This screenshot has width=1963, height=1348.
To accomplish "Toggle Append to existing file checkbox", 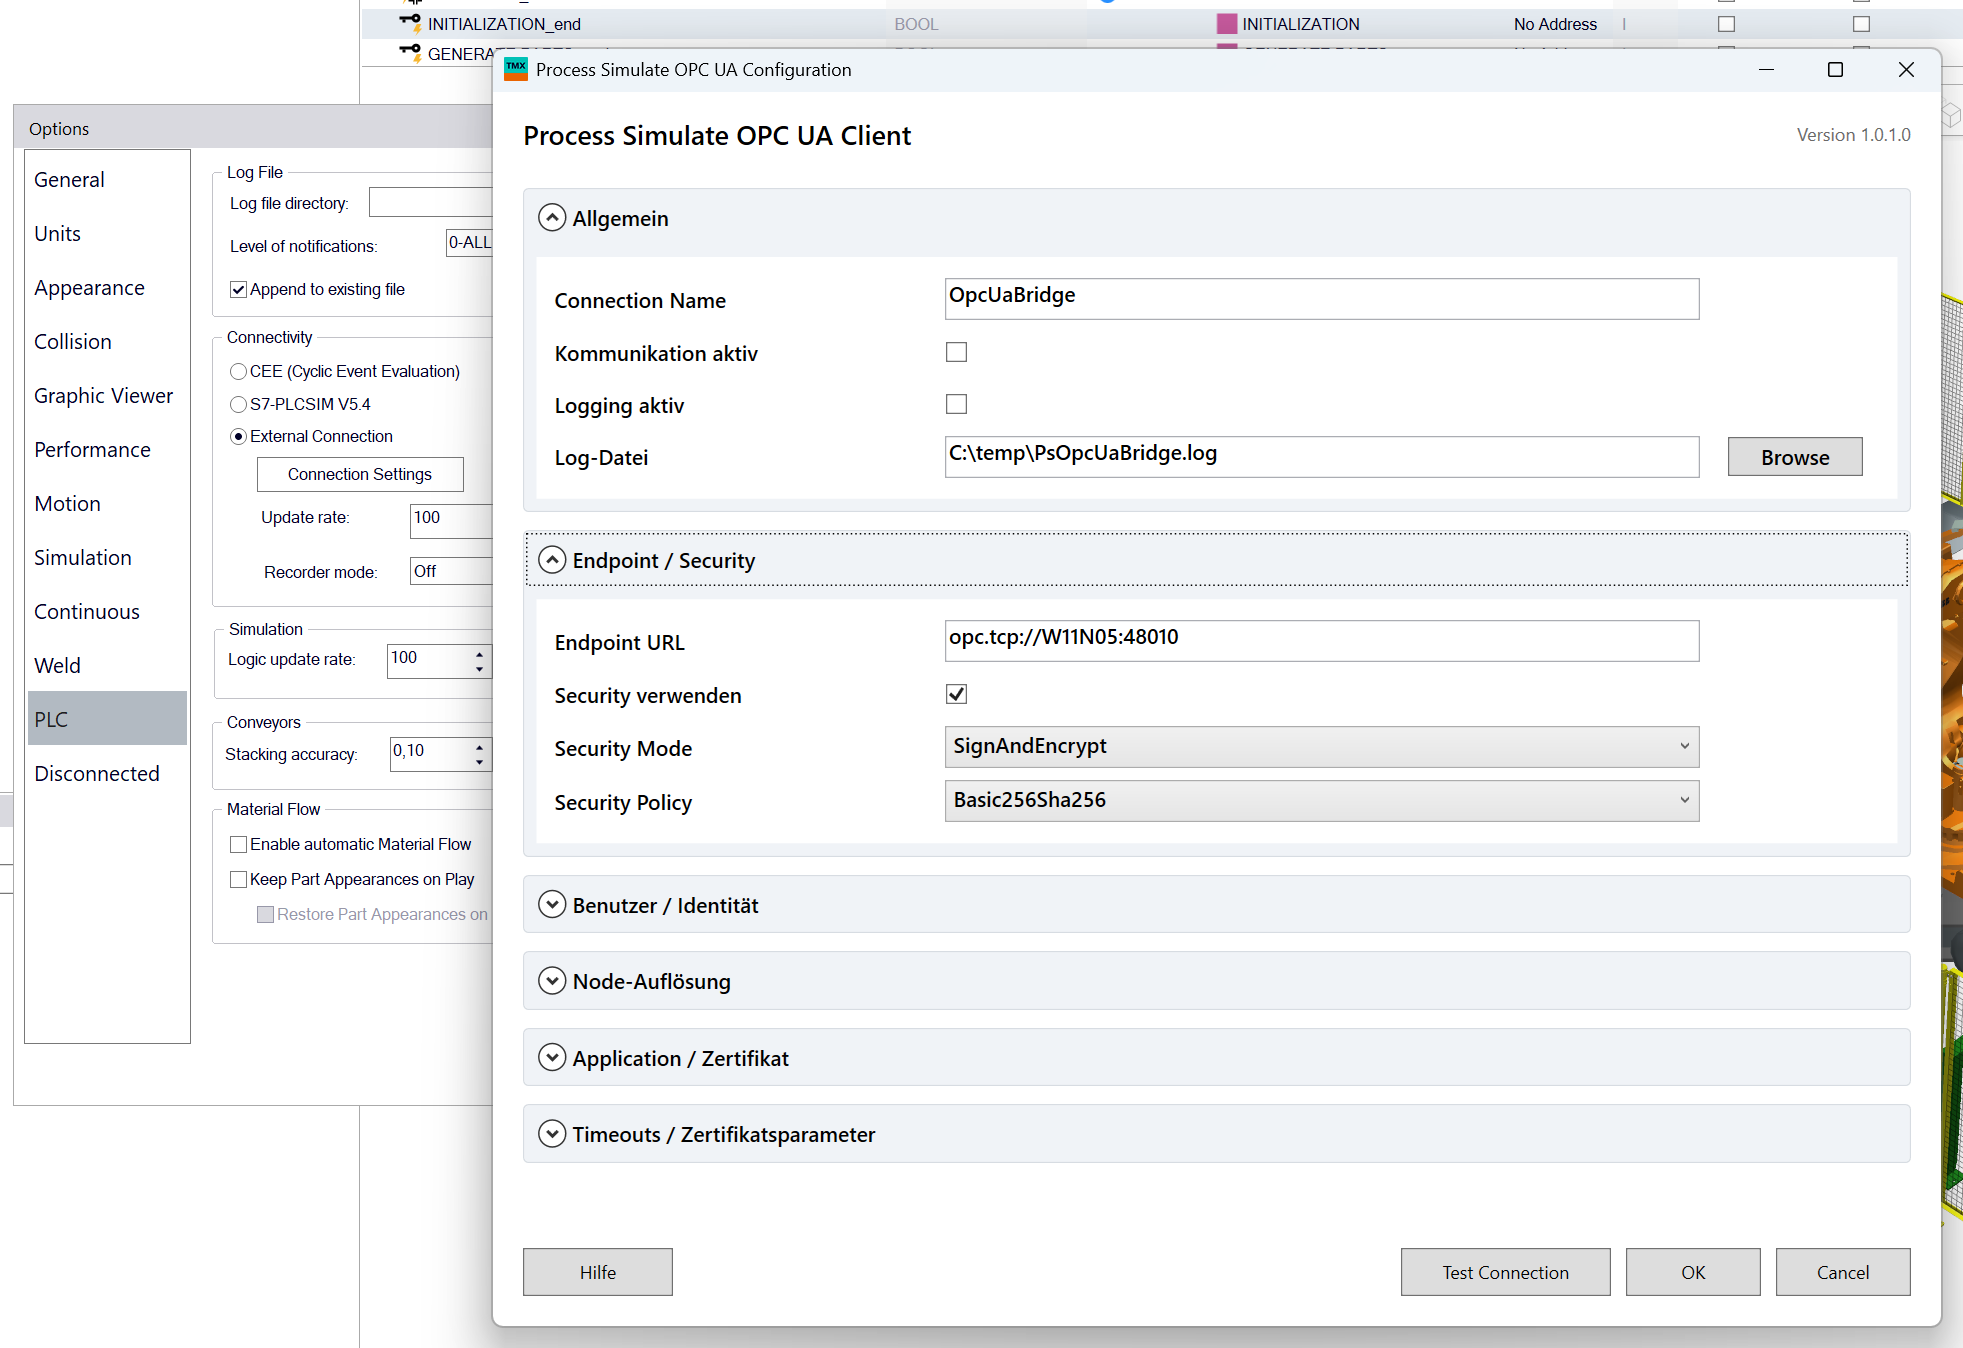I will (238, 290).
